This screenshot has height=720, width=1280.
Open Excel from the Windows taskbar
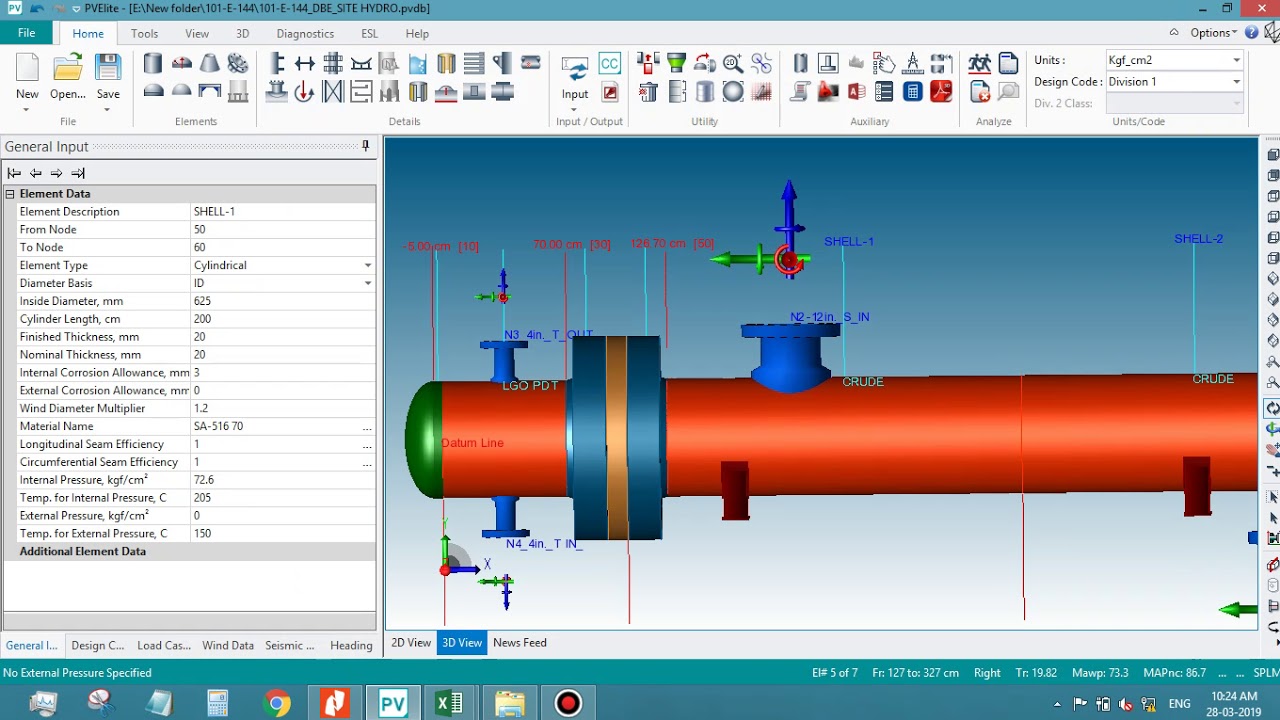pos(449,702)
